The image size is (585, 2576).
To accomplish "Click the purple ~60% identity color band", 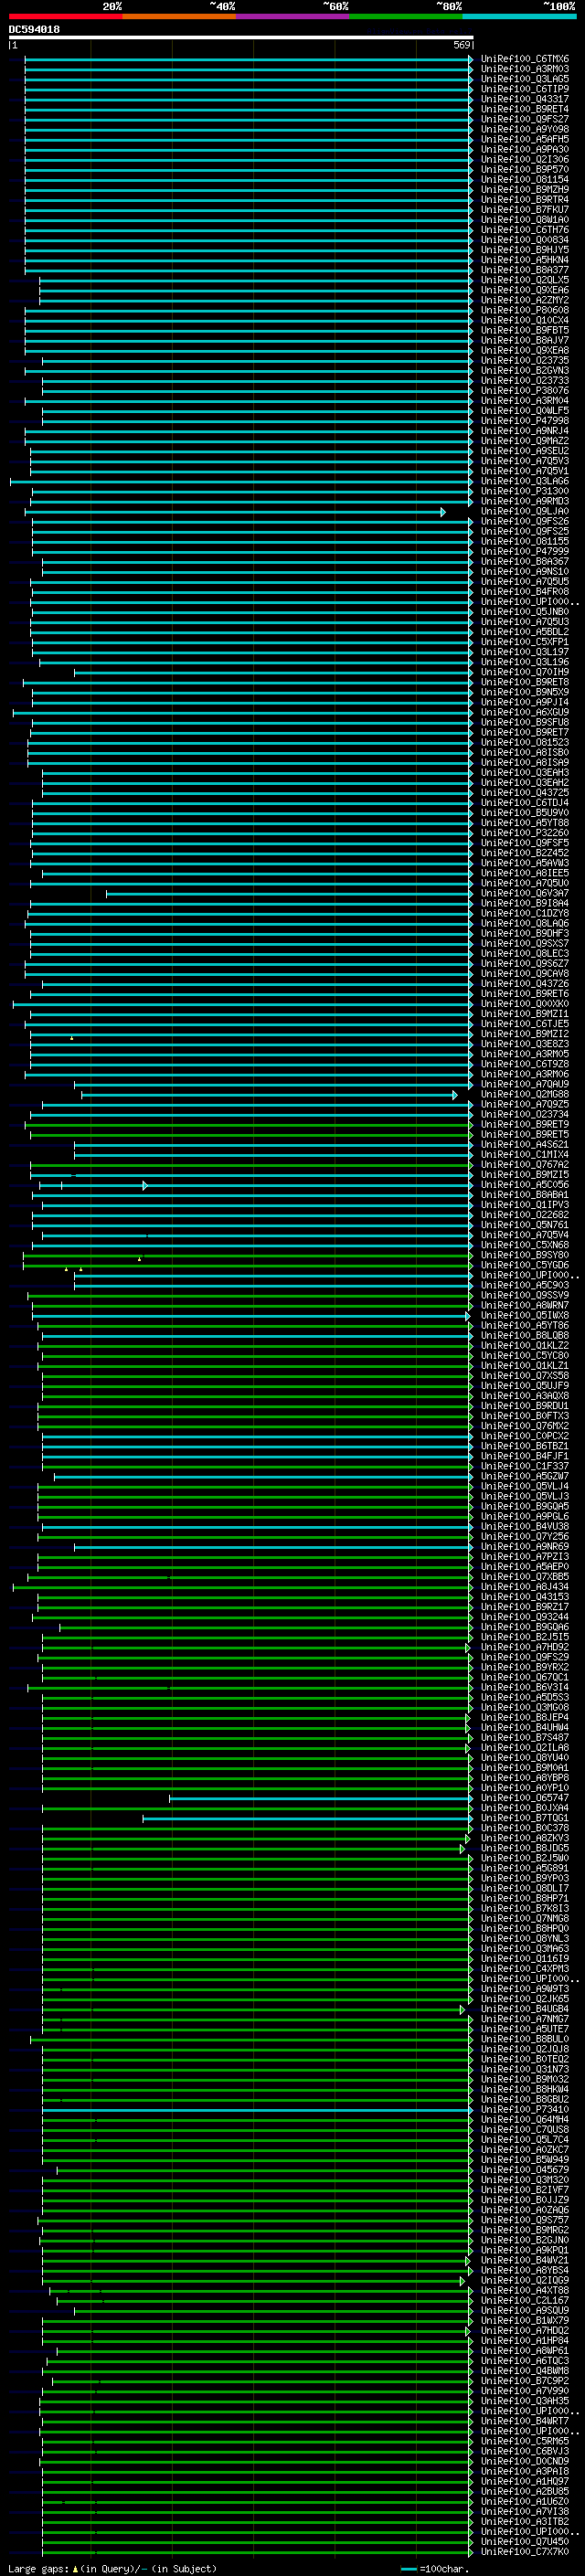I will 292,16.
